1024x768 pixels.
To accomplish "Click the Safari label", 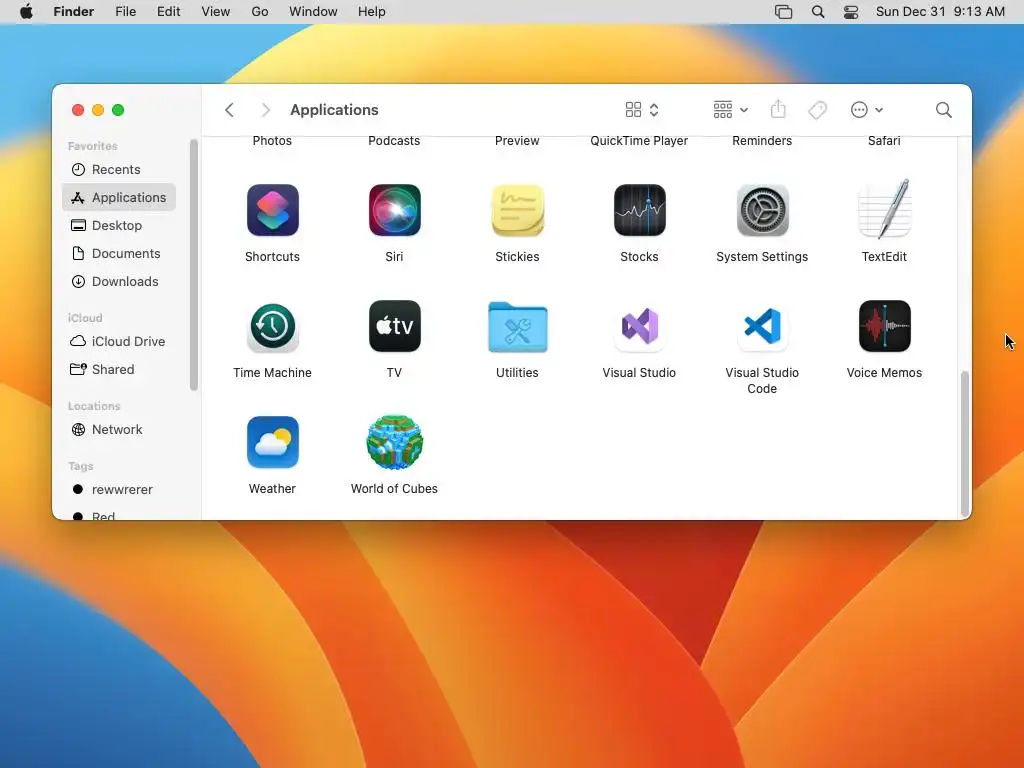I will pos(884,141).
